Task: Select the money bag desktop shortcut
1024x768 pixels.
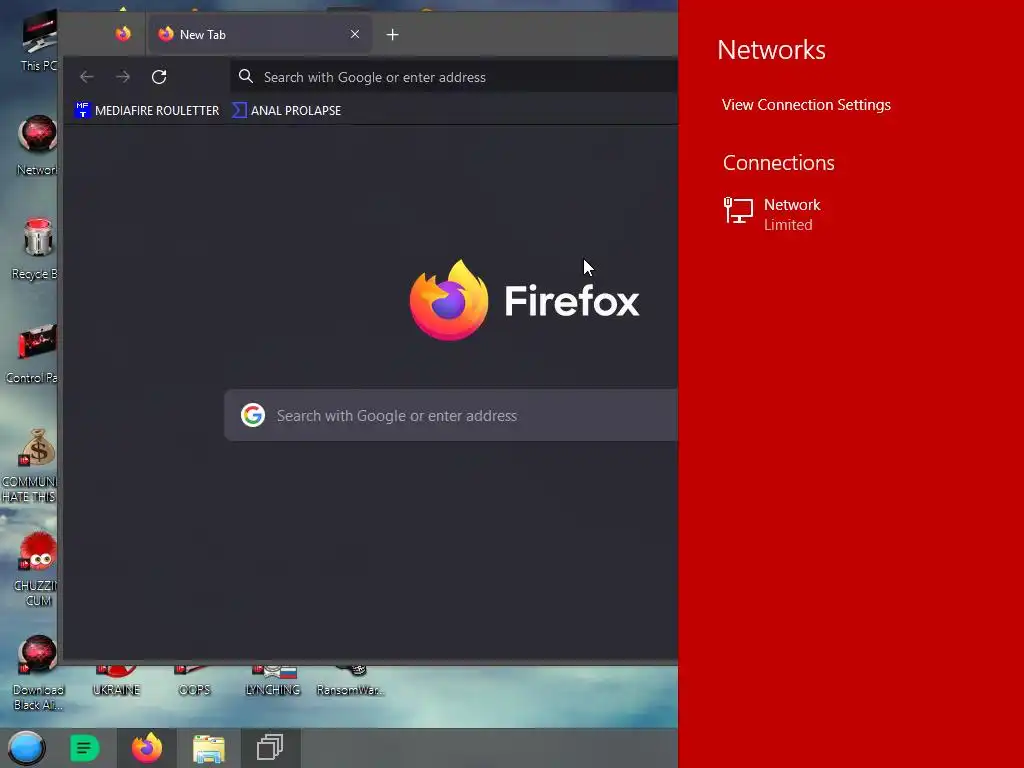Action: coord(31,465)
